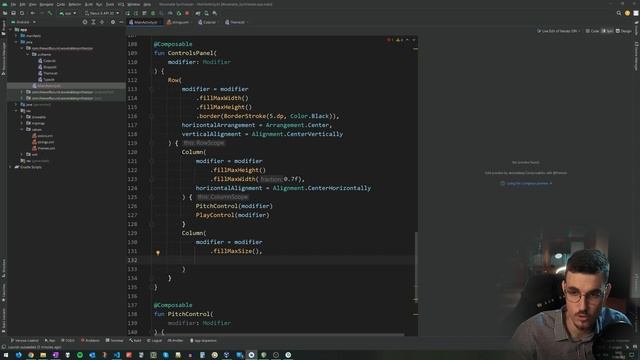
Task: Click the Apply Changes icon next to Stop
Action: pyautogui.click(x=179, y=13)
